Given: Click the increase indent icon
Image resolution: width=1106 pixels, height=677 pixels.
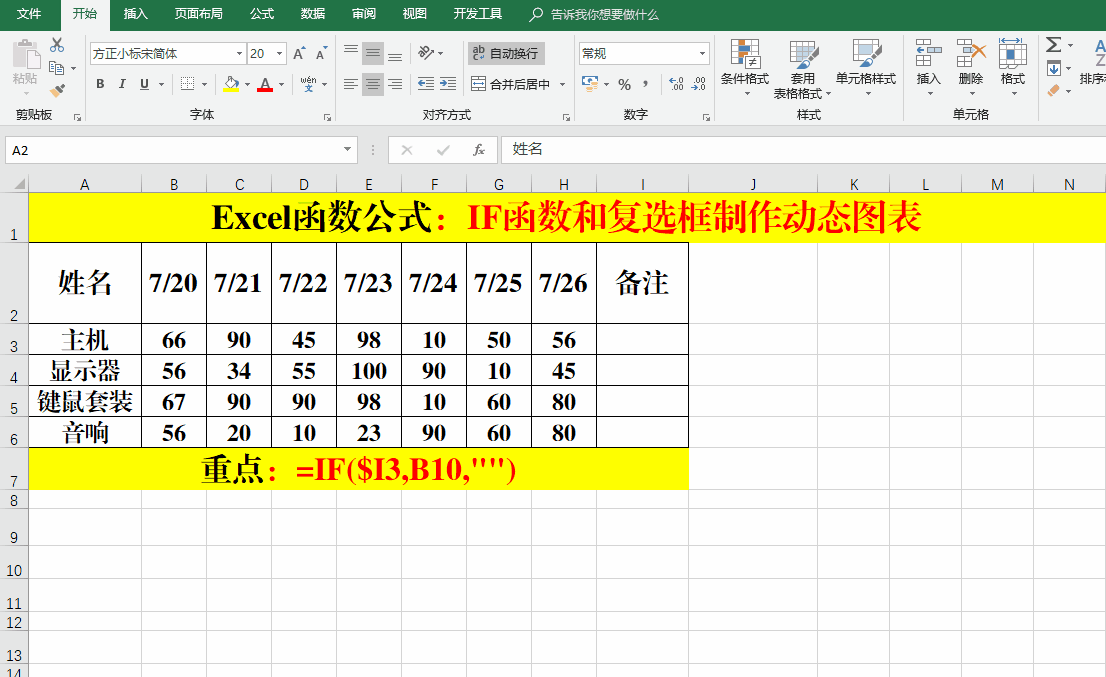Looking at the screenshot, I should tap(447, 85).
